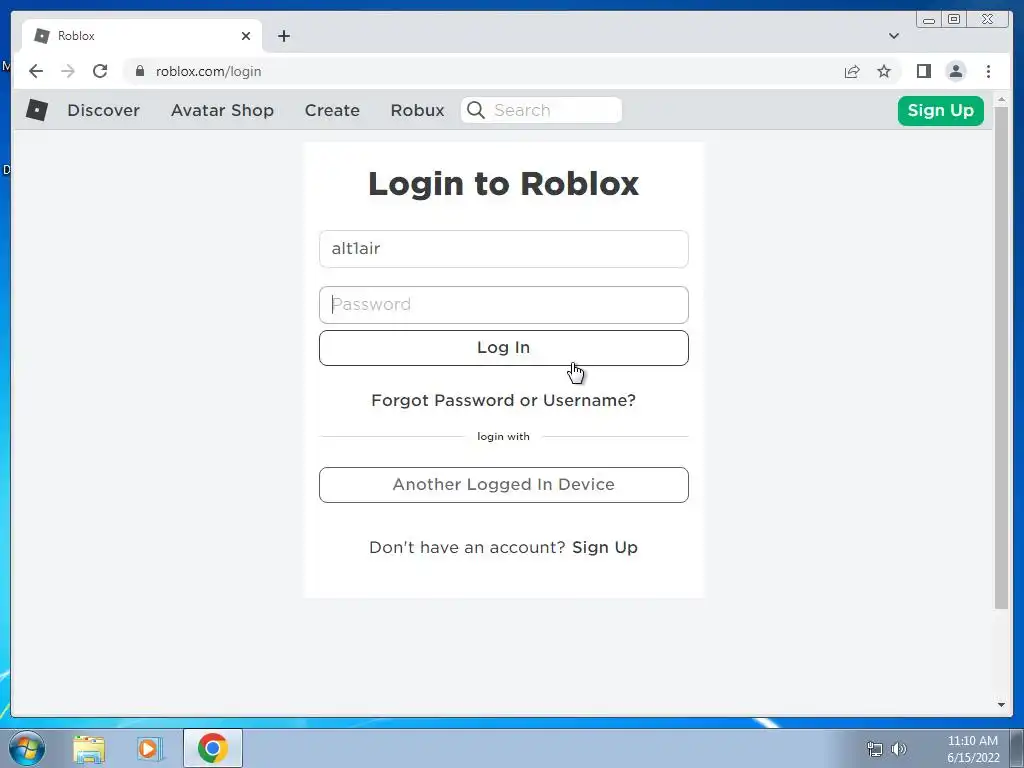Screen dimensions: 1024x768
Task: Click page scrollbar down arrow
Action: pos(1001,705)
